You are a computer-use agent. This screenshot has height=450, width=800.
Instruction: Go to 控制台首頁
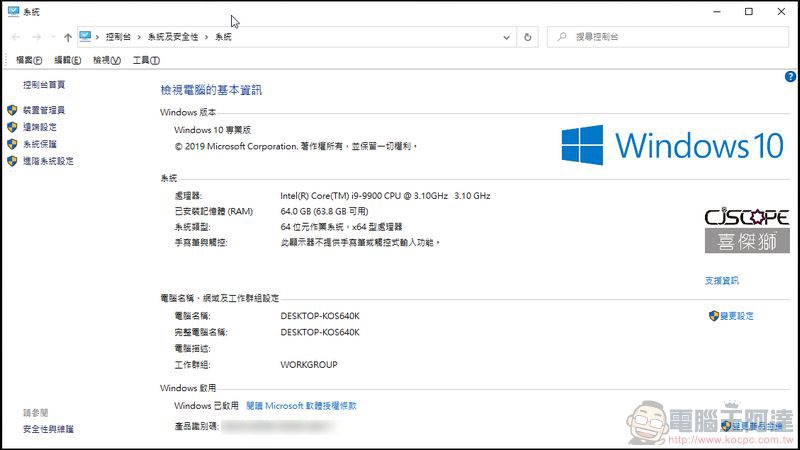[44, 85]
